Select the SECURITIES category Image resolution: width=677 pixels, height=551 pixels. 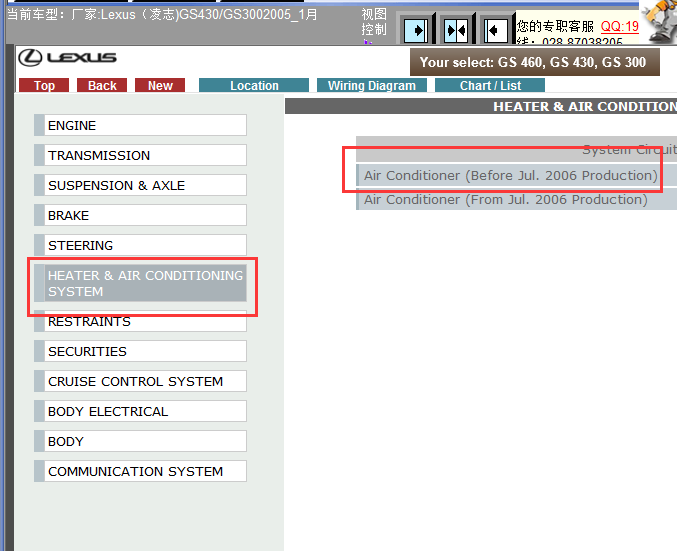[x=140, y=351]
